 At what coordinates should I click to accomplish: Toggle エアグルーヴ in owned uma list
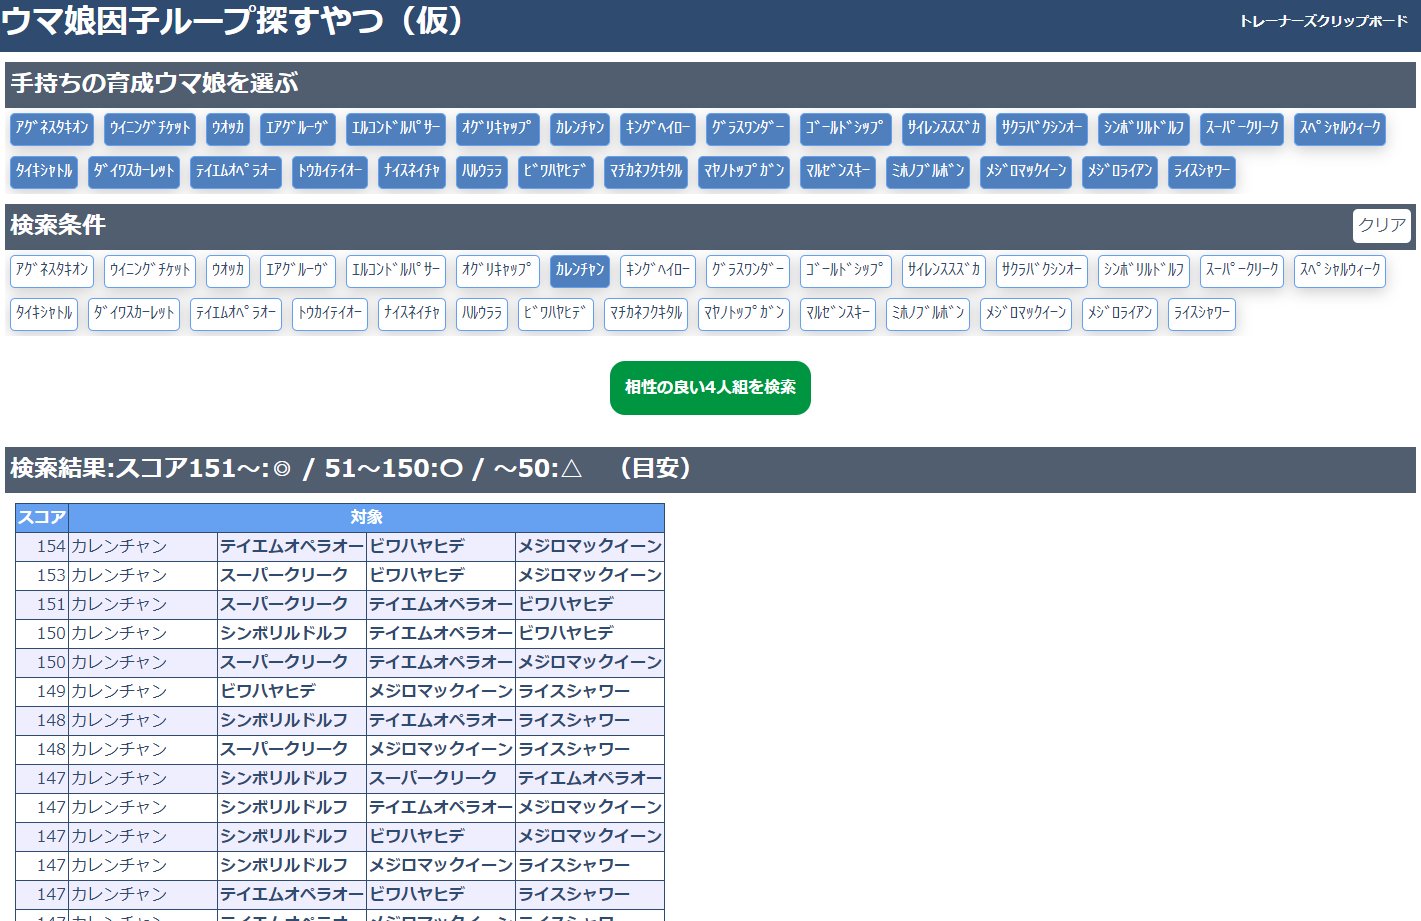(298, 129)
